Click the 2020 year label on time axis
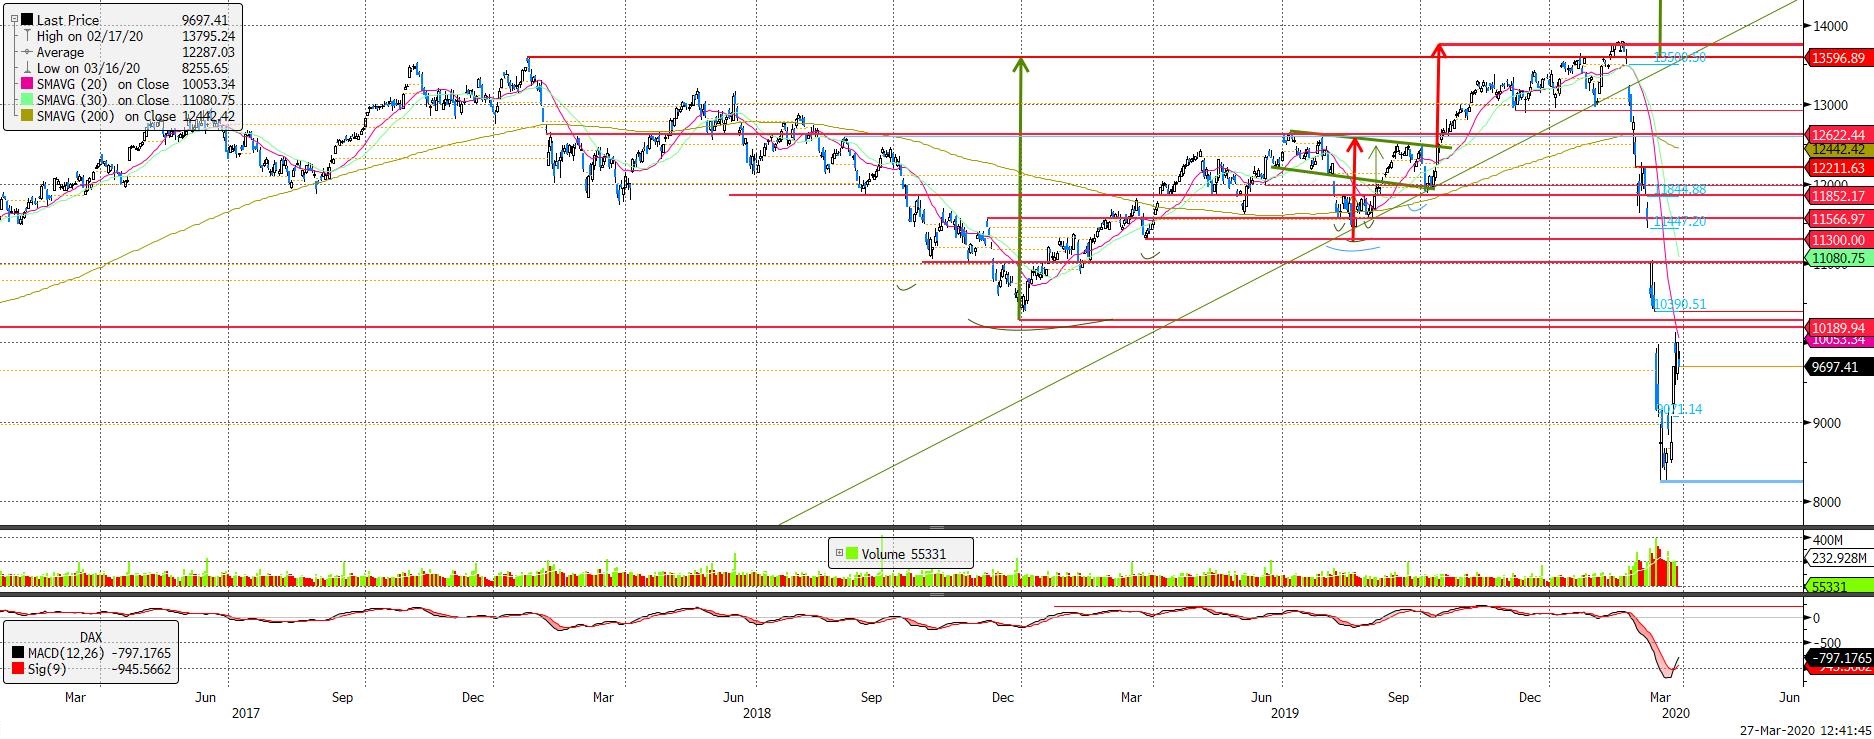Screen dimensions: 1874x739 tap(1675, 713)
